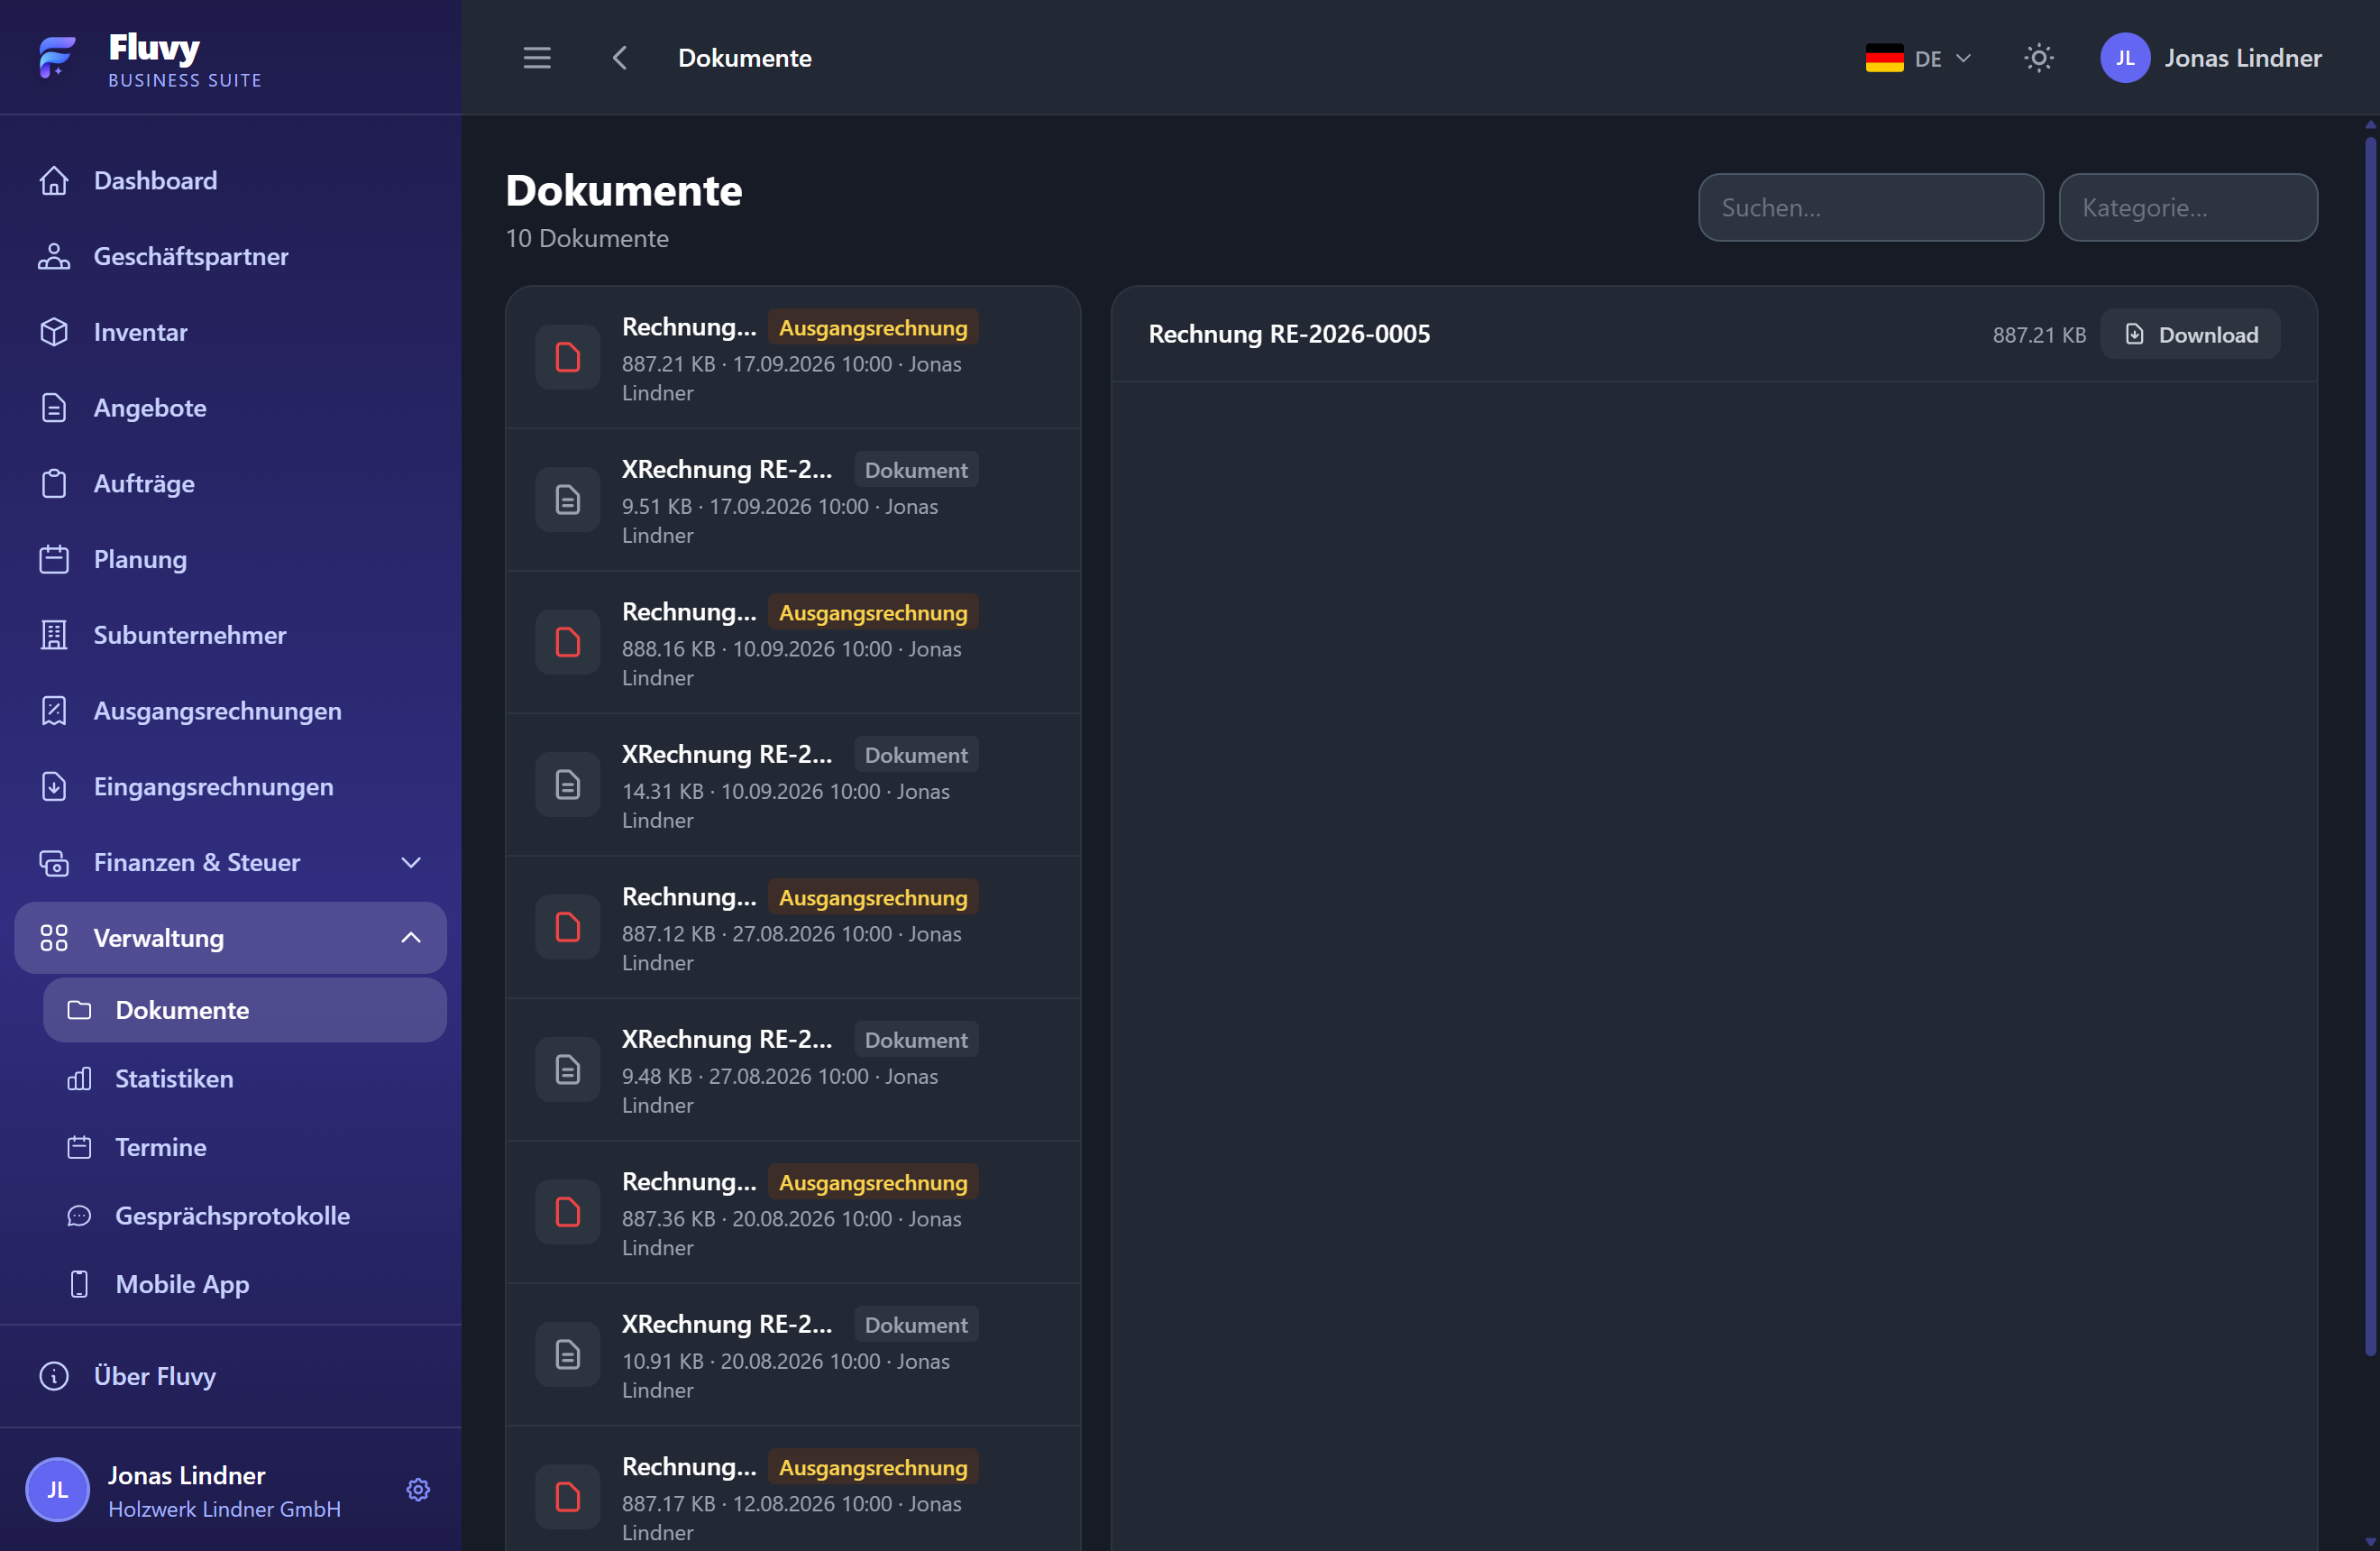This screenshot has height=1551, width=2380.
Task: Click the Termine calendar icon
Action: (79, 1147)
